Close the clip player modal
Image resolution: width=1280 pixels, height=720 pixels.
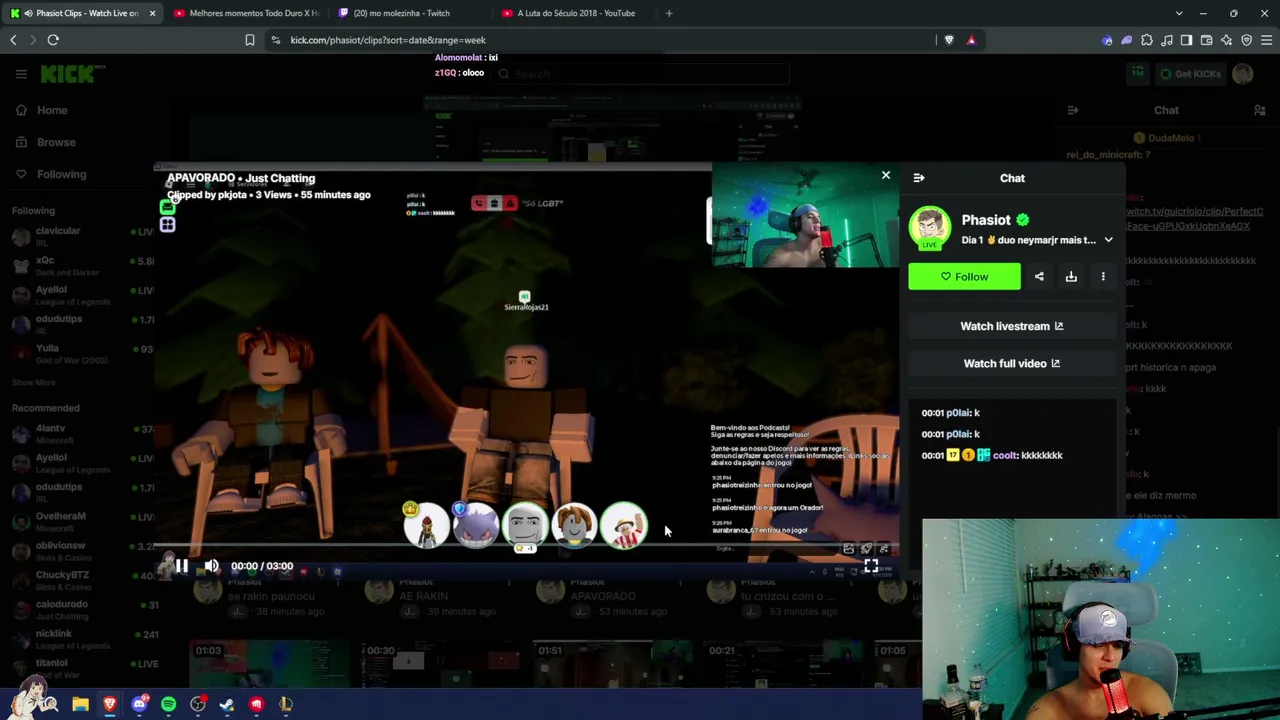885,175
